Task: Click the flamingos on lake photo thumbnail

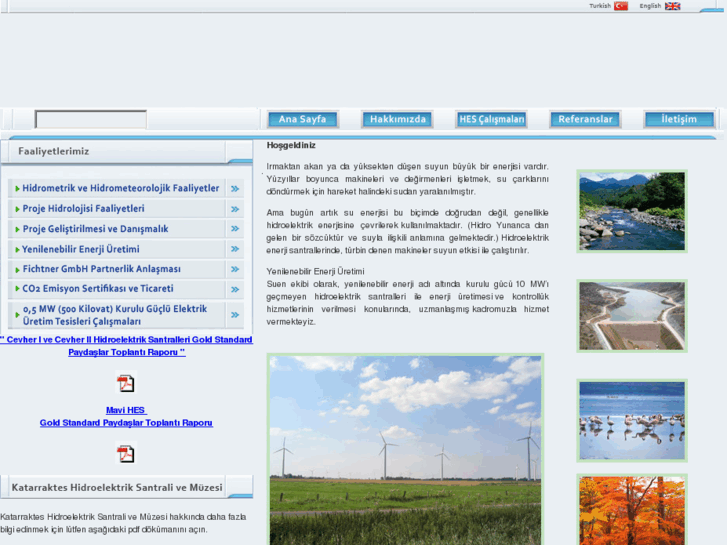Action: [x=632, y=421]
